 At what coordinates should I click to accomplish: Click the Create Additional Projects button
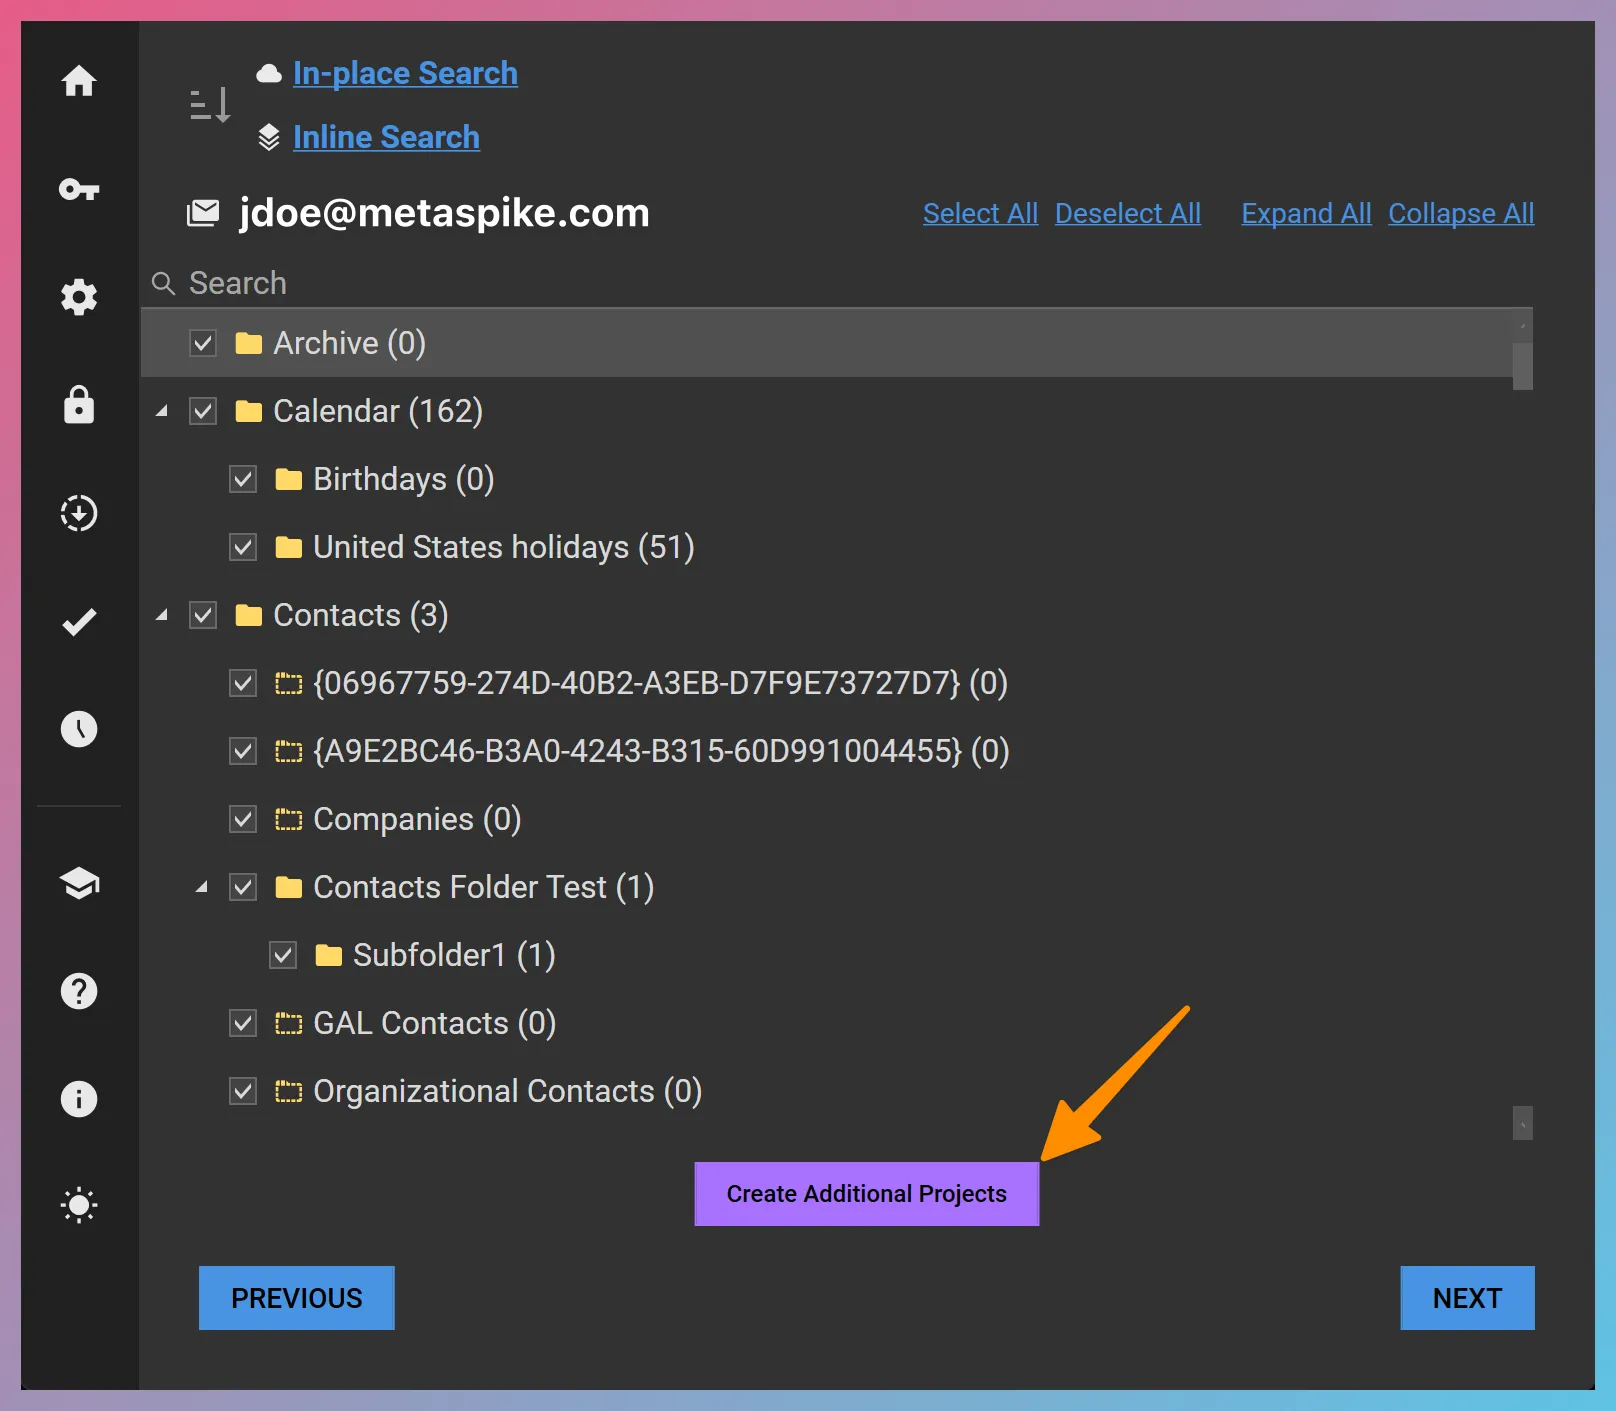(x=866, y=1193)
